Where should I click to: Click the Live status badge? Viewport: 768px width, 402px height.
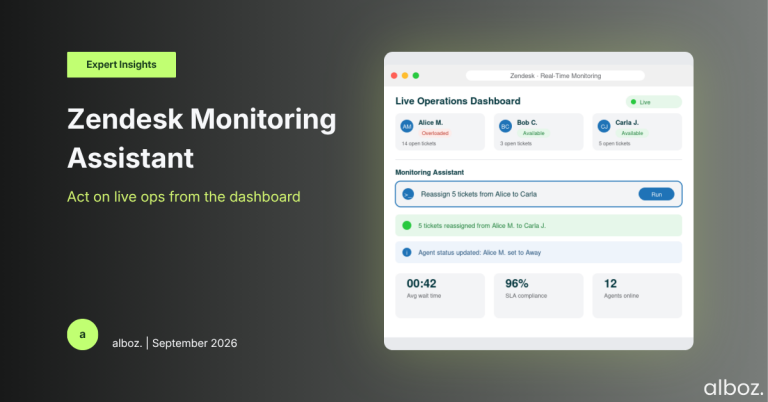tap(653, 102)
